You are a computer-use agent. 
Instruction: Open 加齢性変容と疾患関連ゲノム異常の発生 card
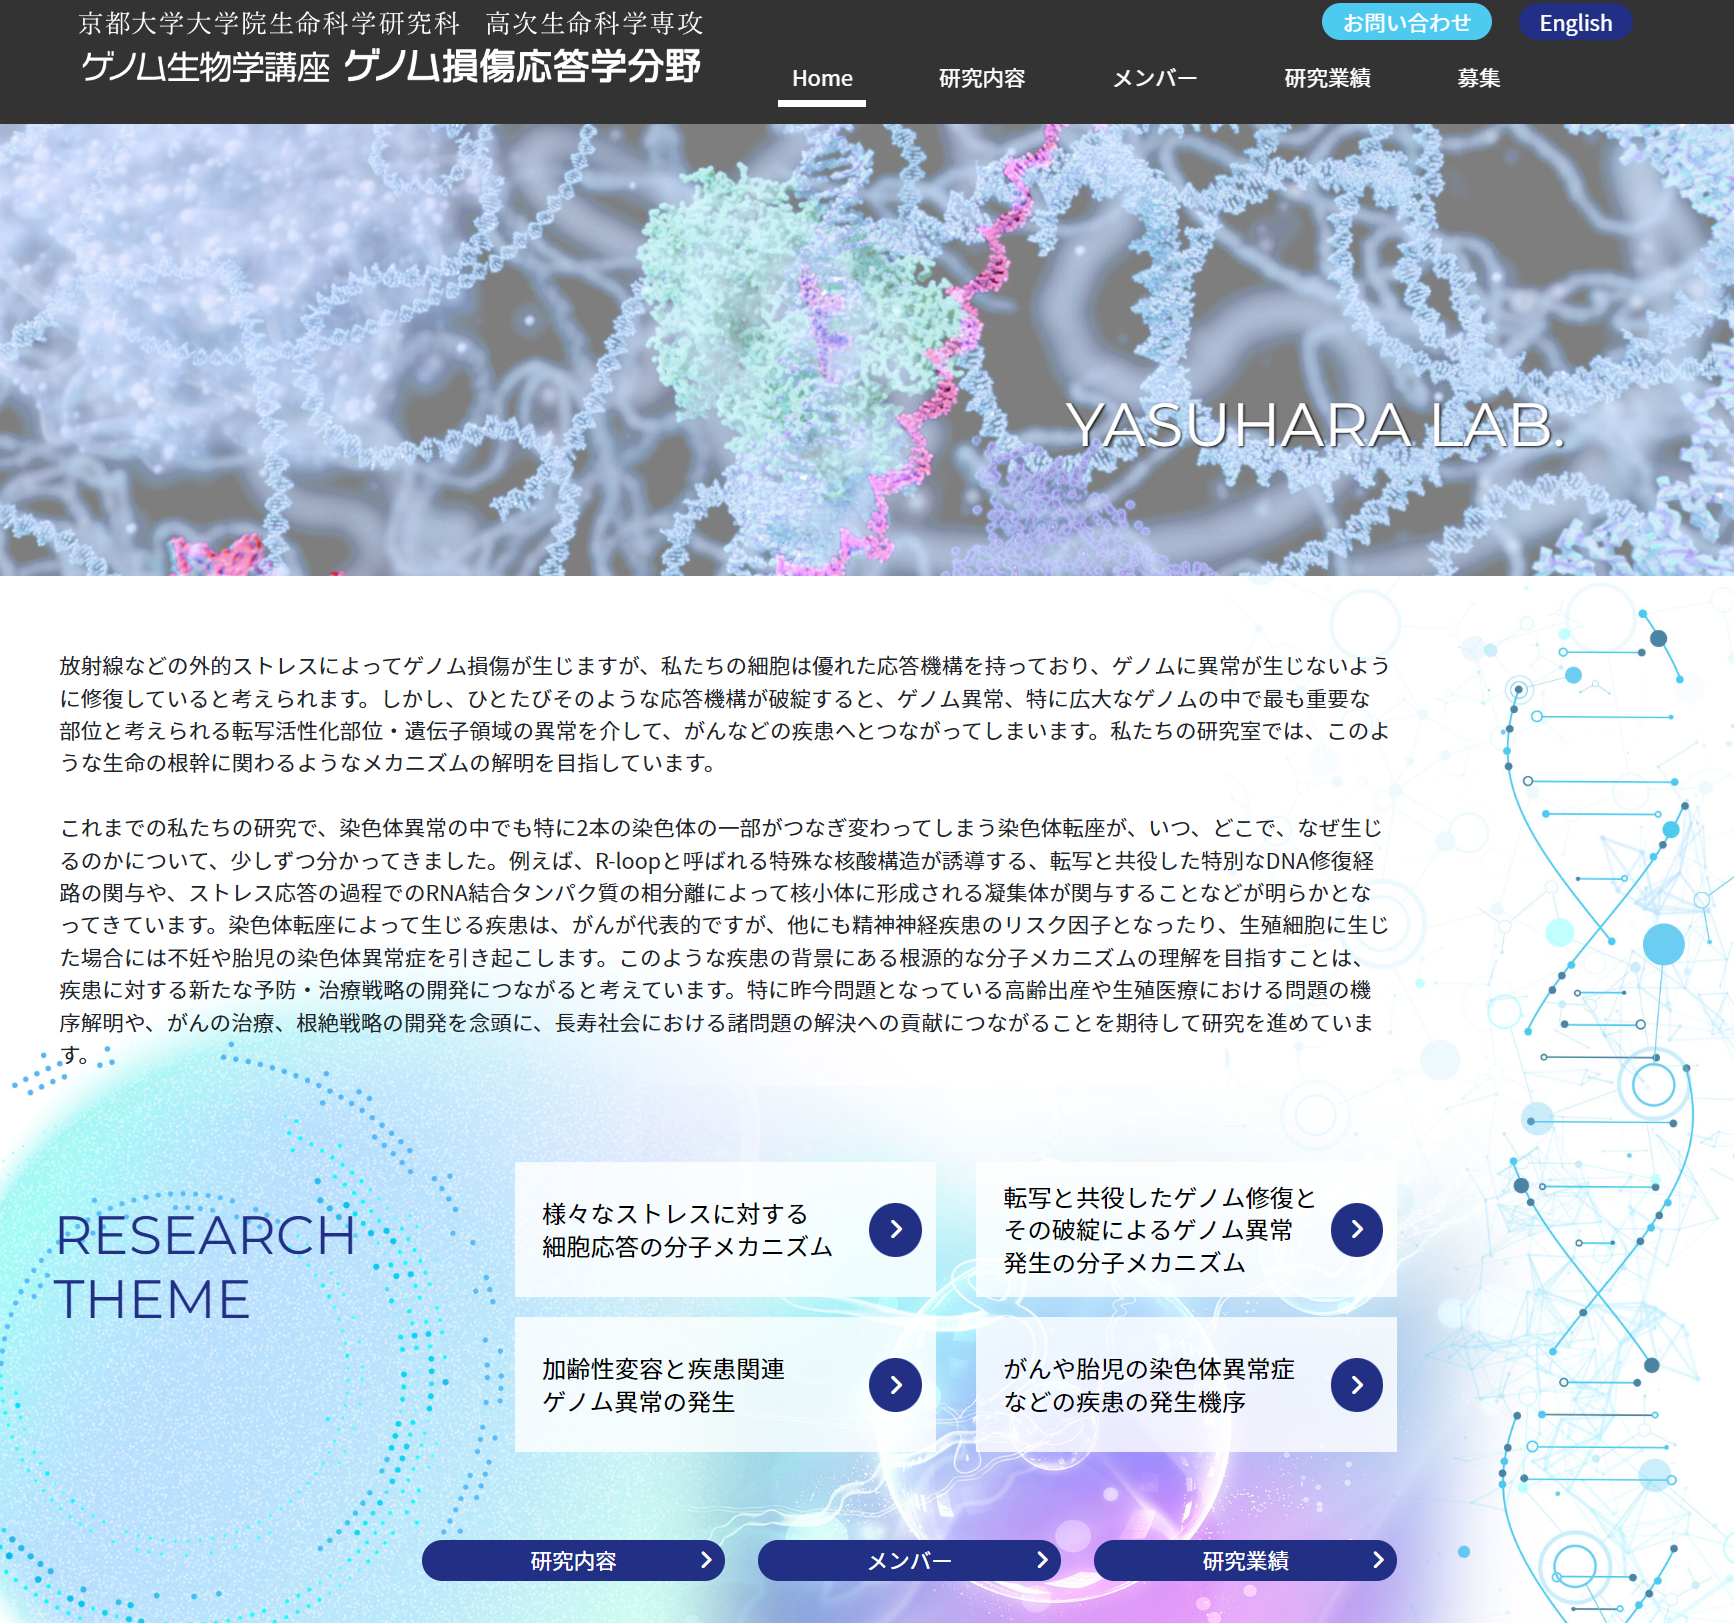pyautogui.click(x=725, y=1385)
